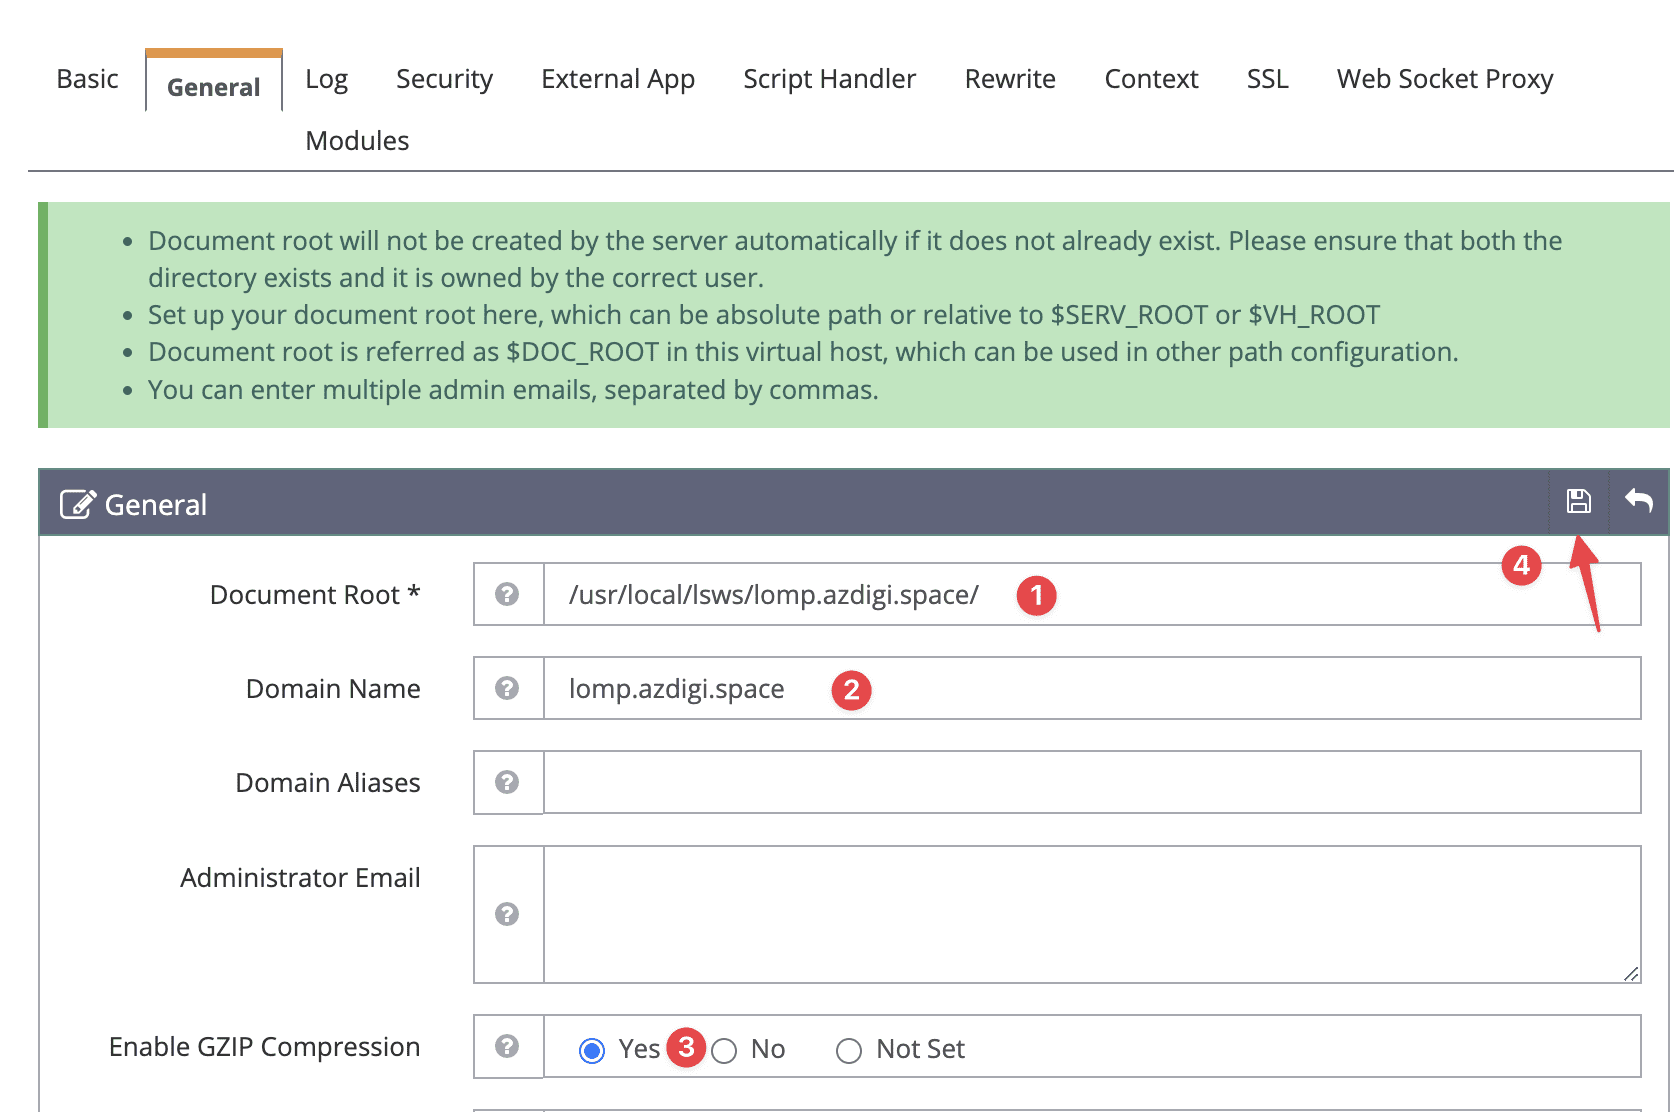Choose Not Set for GZIP Compression
The height and width of the screenshot is (1112, 1674).
click(849, 1051)
